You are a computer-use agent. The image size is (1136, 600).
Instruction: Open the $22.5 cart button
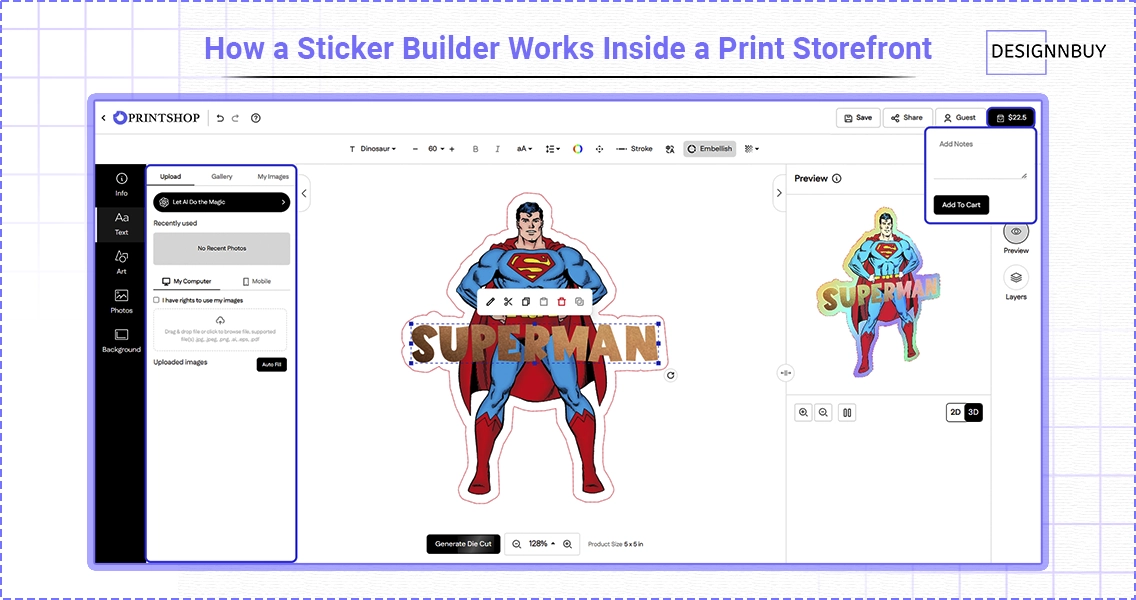[1011, 117]
